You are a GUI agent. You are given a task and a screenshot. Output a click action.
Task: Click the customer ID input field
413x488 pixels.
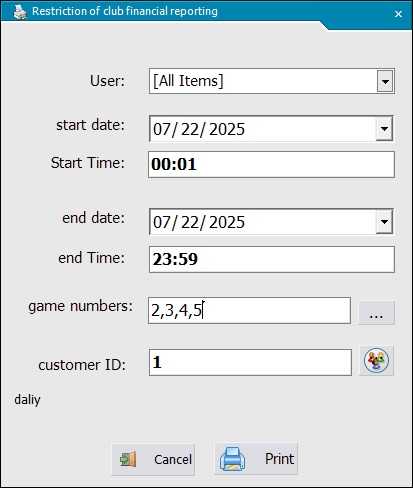click(250, 362)
